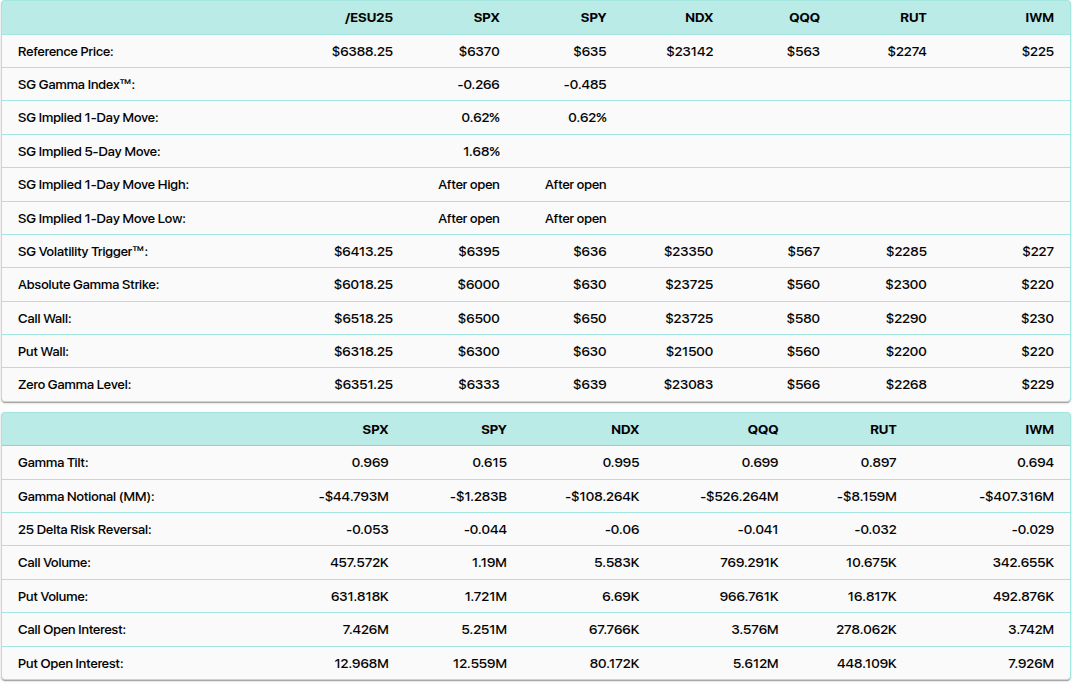Select the 5-day move value 1.68%
This screenshot has width=1072, height=685.
(481, 152)
